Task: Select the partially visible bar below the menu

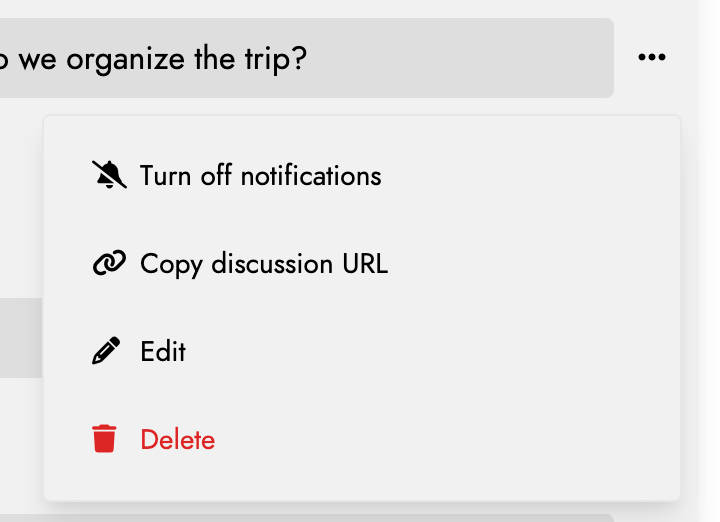Action: (x=307, y=517)
